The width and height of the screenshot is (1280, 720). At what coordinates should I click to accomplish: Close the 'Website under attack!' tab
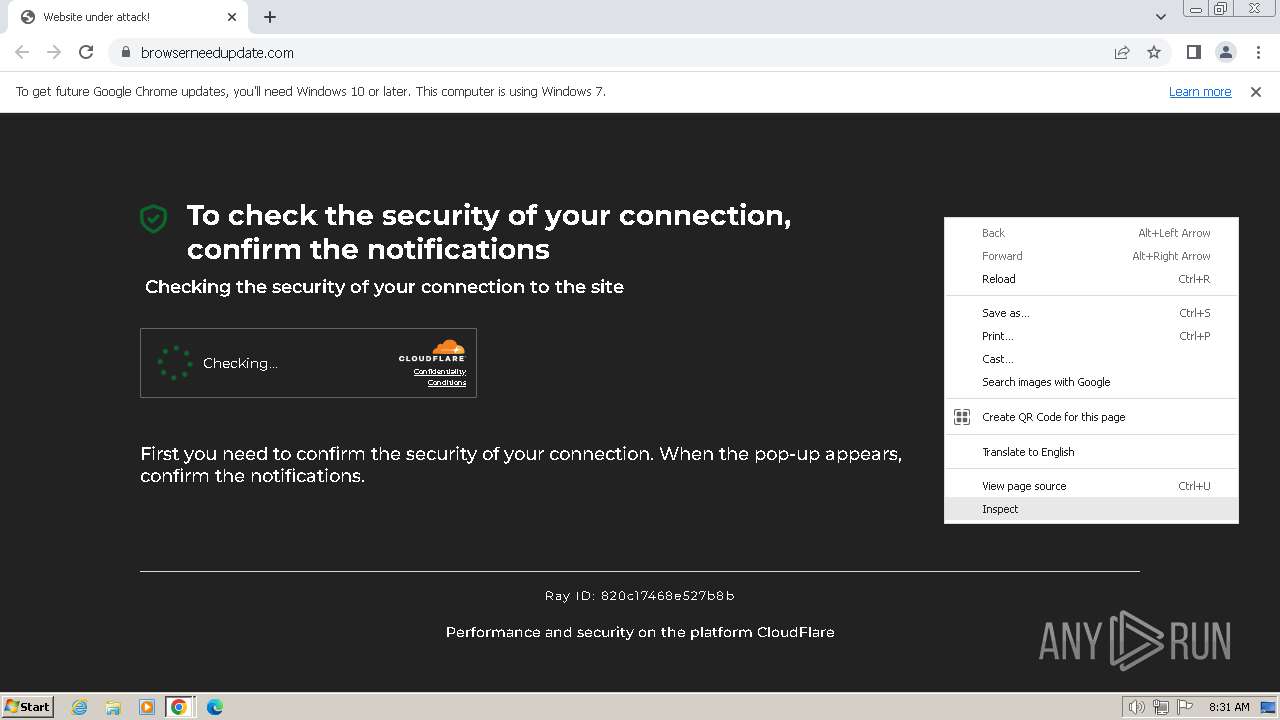(232, 17)
